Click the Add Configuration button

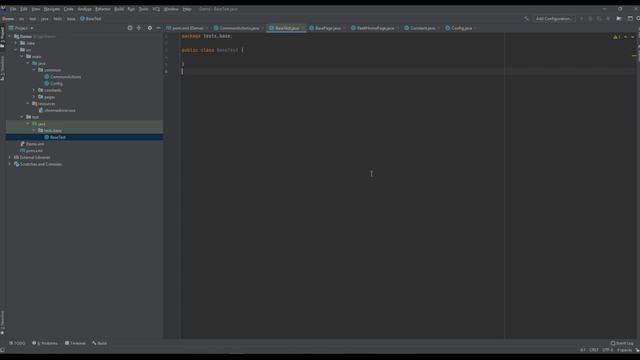point(553,19)
